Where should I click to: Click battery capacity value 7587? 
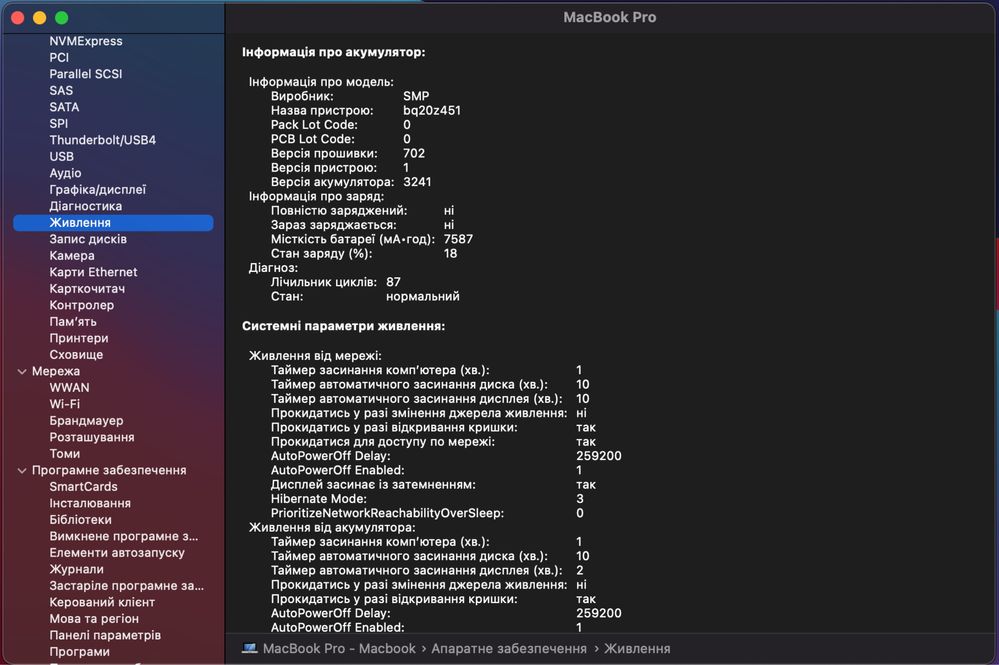pyautogui.click(x=458, y=240)
